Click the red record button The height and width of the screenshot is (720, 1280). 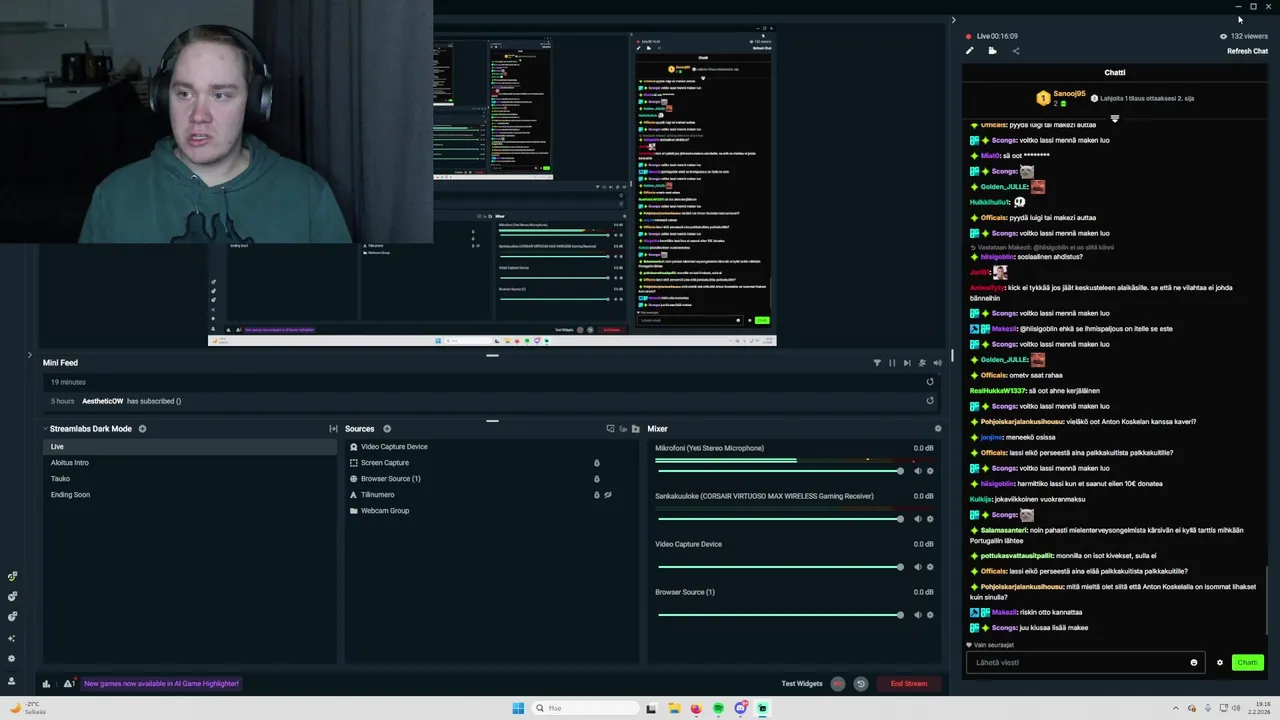[x=838, y=684]
